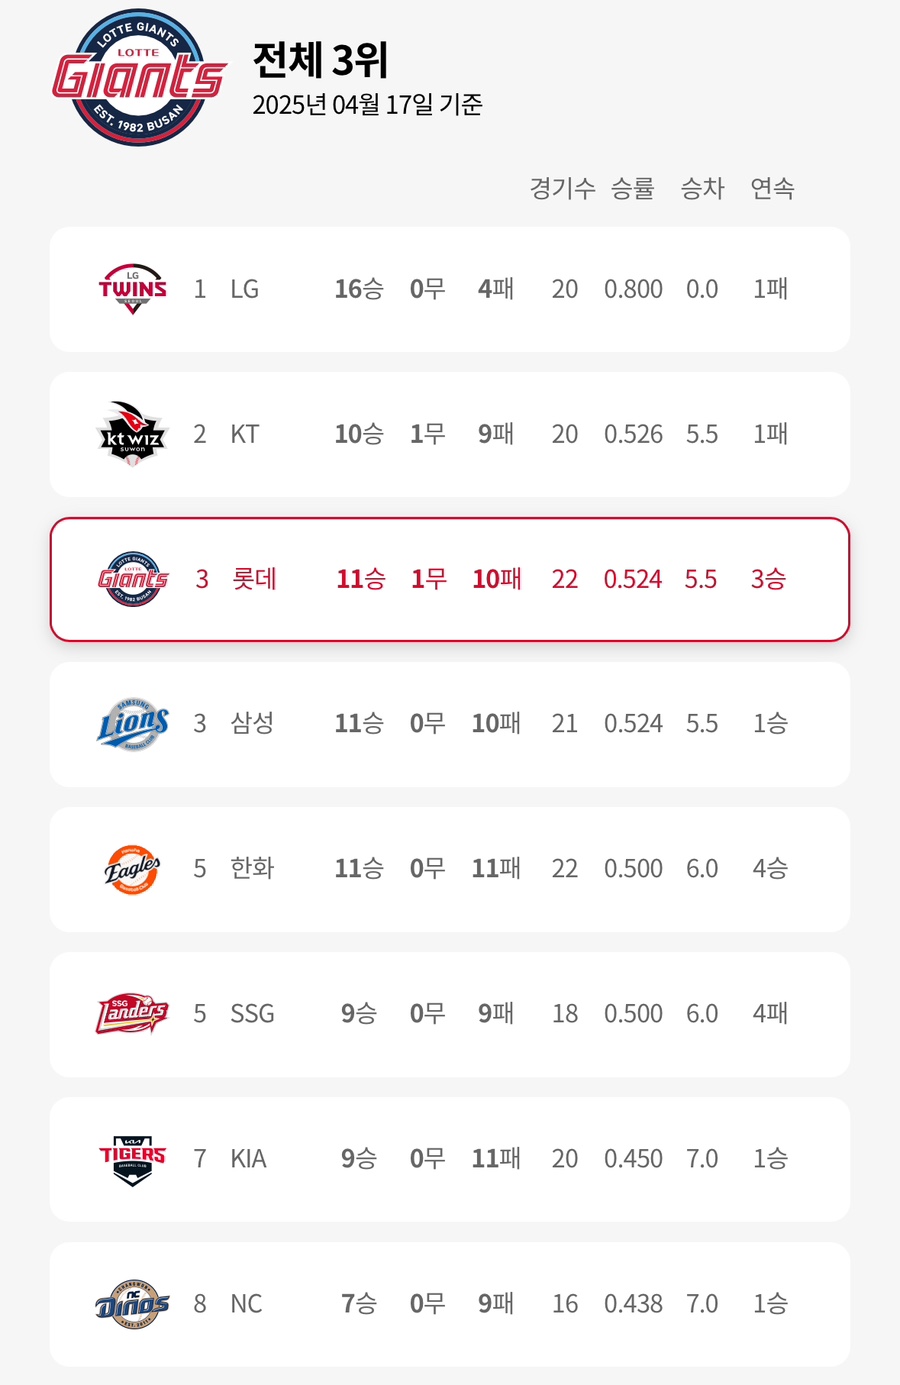Click the 승차 column header
Screen dimensions: 900x1385
tap(702, 188)
